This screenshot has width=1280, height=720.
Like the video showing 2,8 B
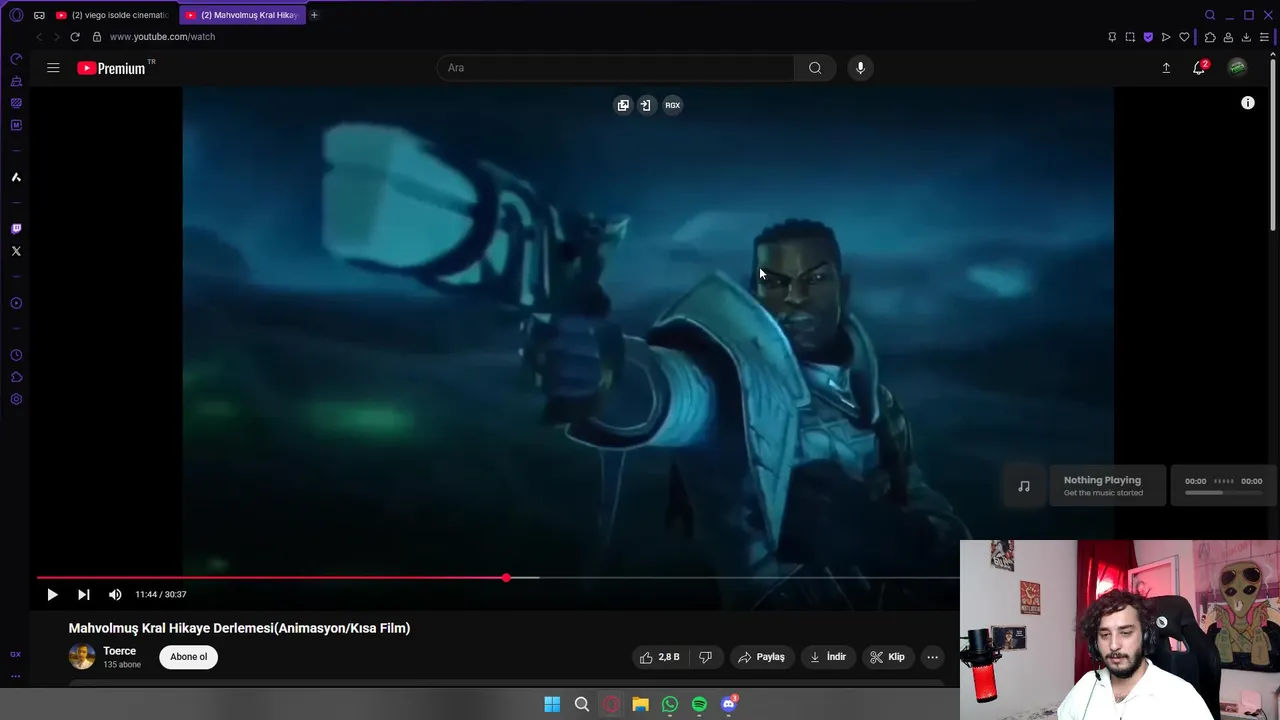660,657
